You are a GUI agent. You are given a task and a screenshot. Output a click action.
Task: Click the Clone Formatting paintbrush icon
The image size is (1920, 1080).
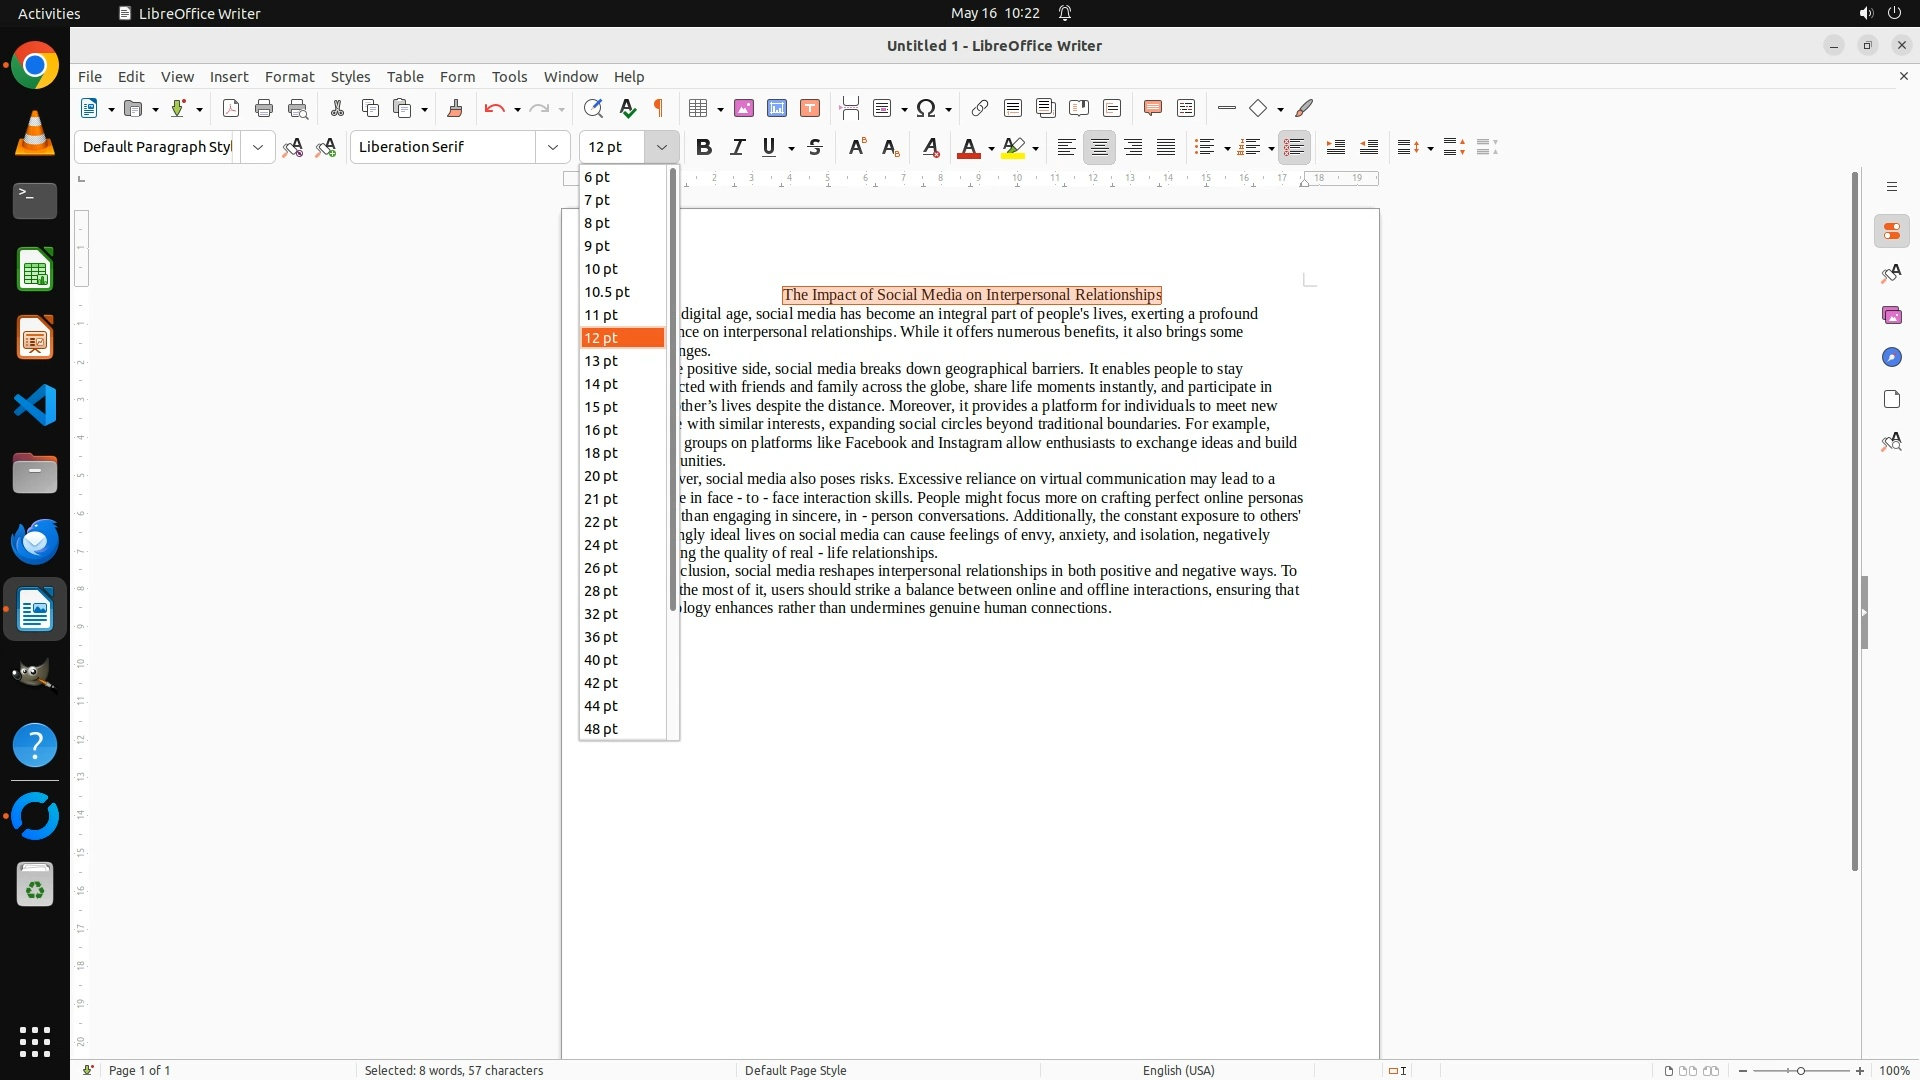point(455,108)
